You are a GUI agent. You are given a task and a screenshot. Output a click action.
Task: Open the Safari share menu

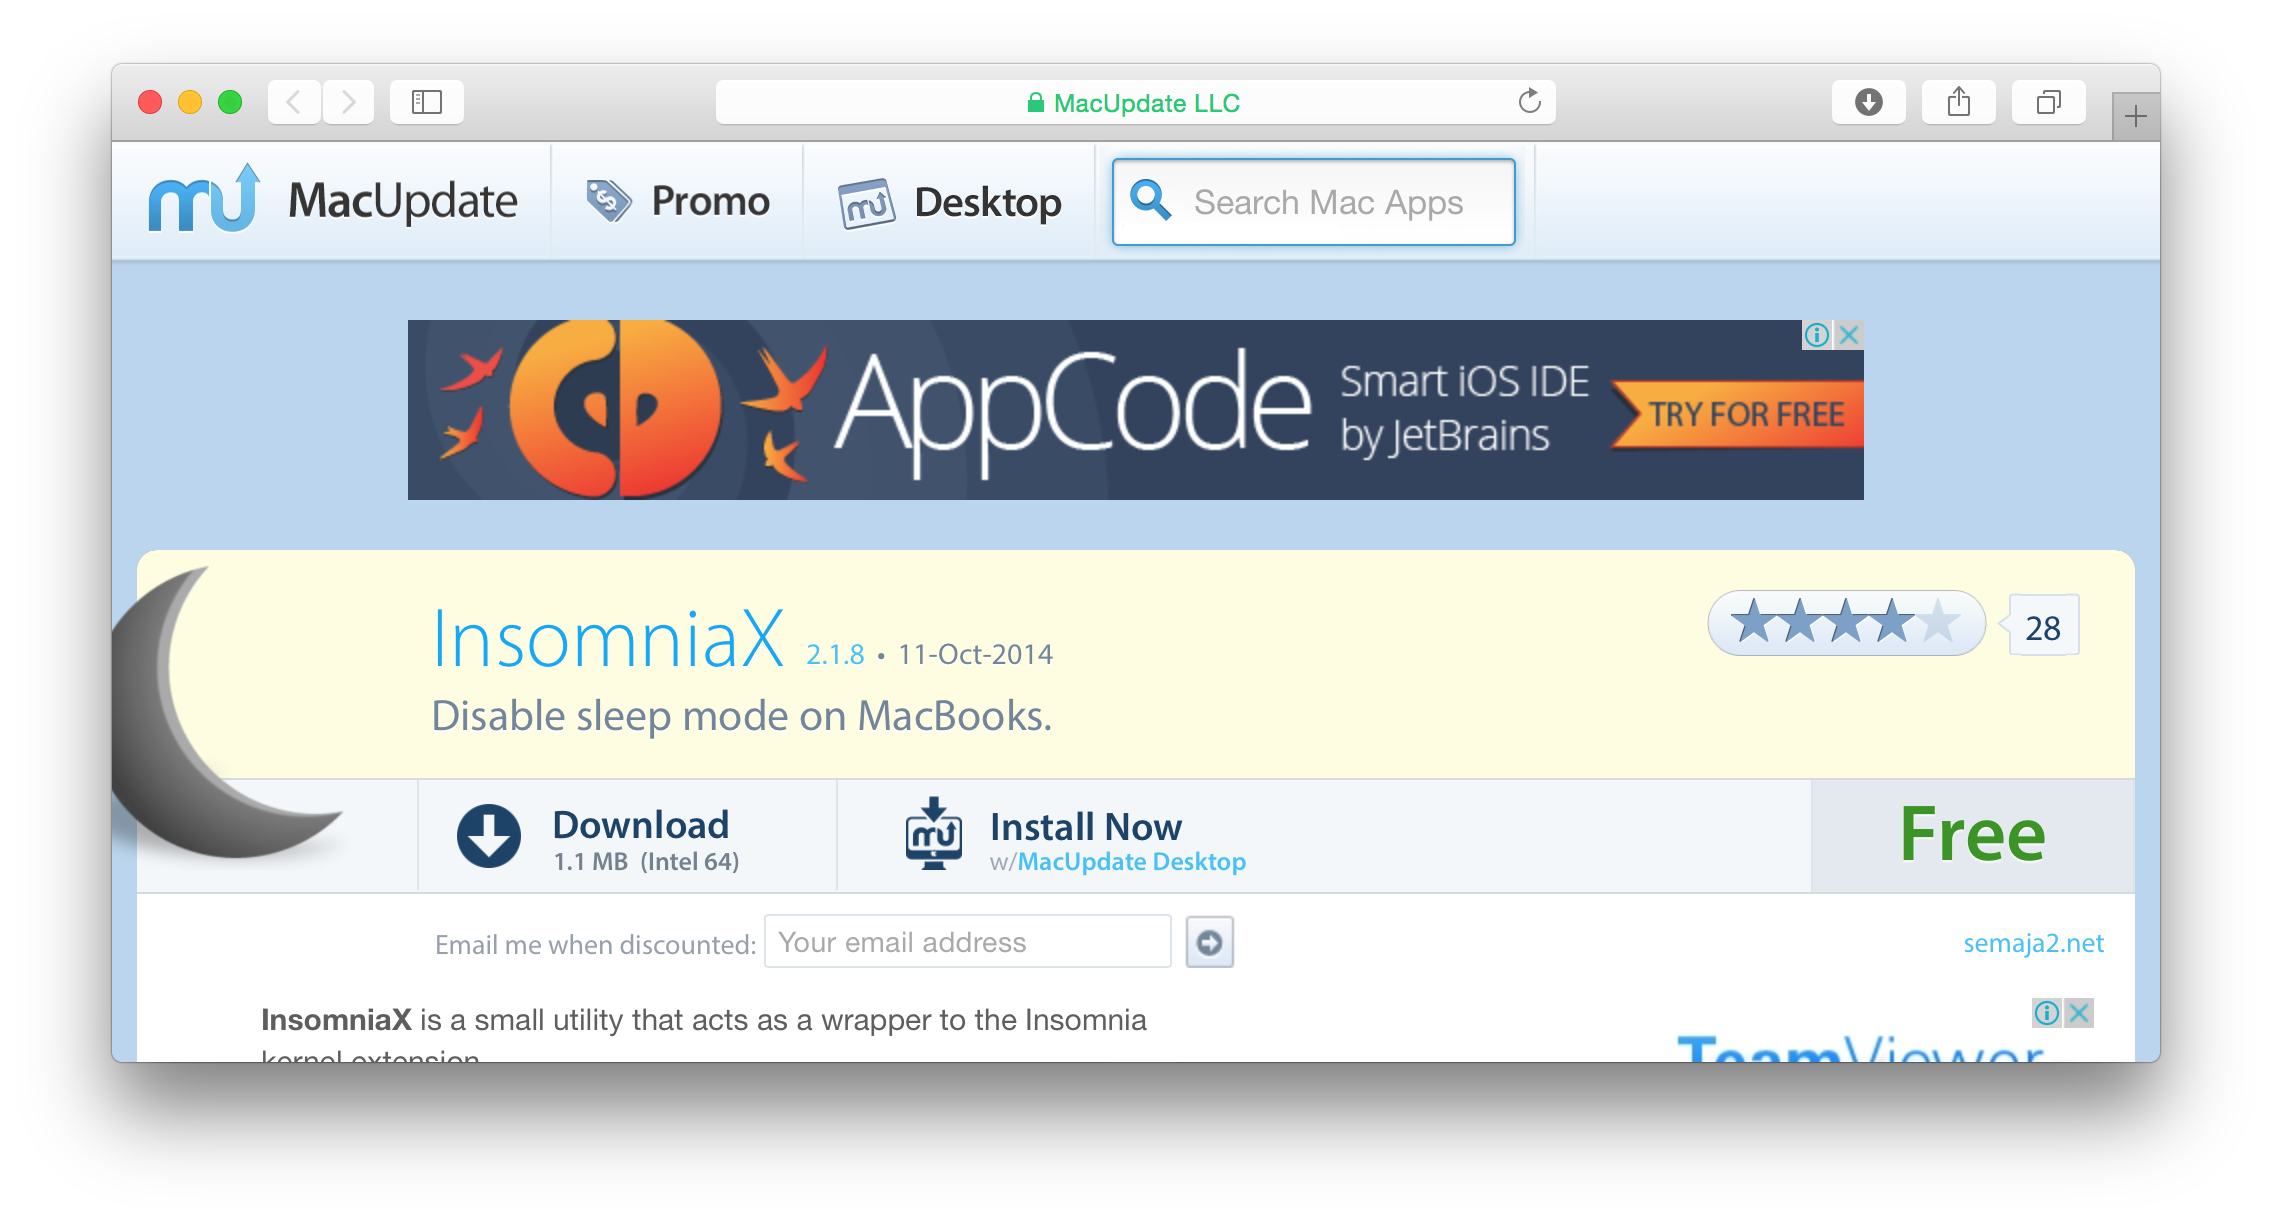1958,102
